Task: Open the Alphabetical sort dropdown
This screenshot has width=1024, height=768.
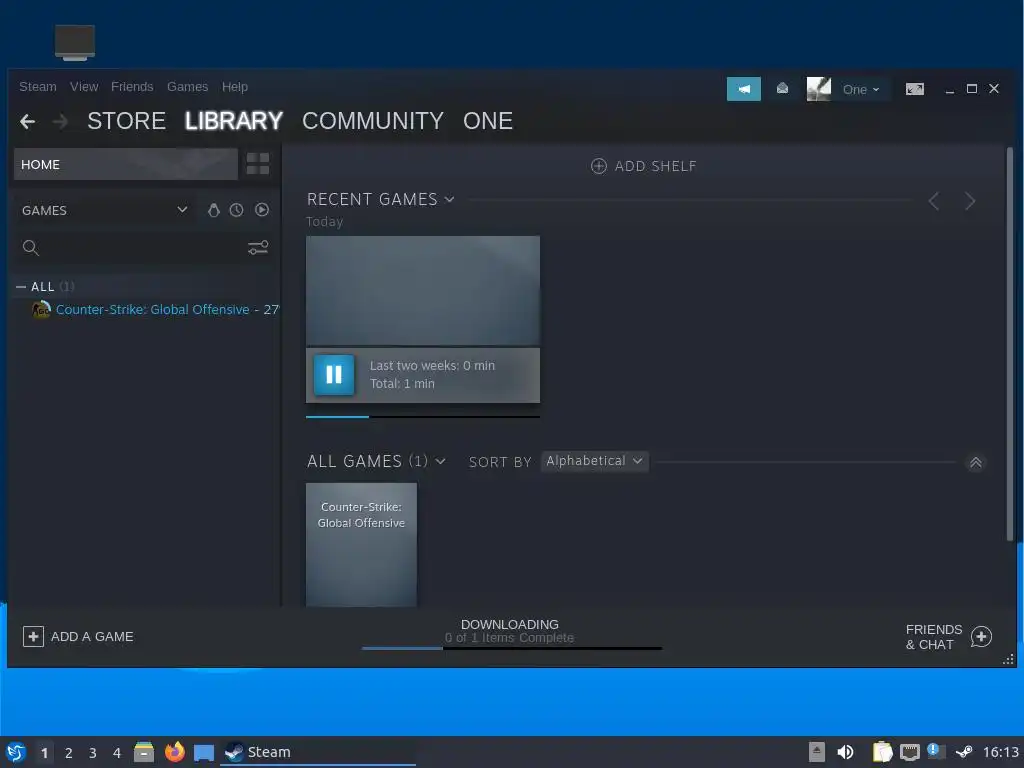Action: click(594, 461)
